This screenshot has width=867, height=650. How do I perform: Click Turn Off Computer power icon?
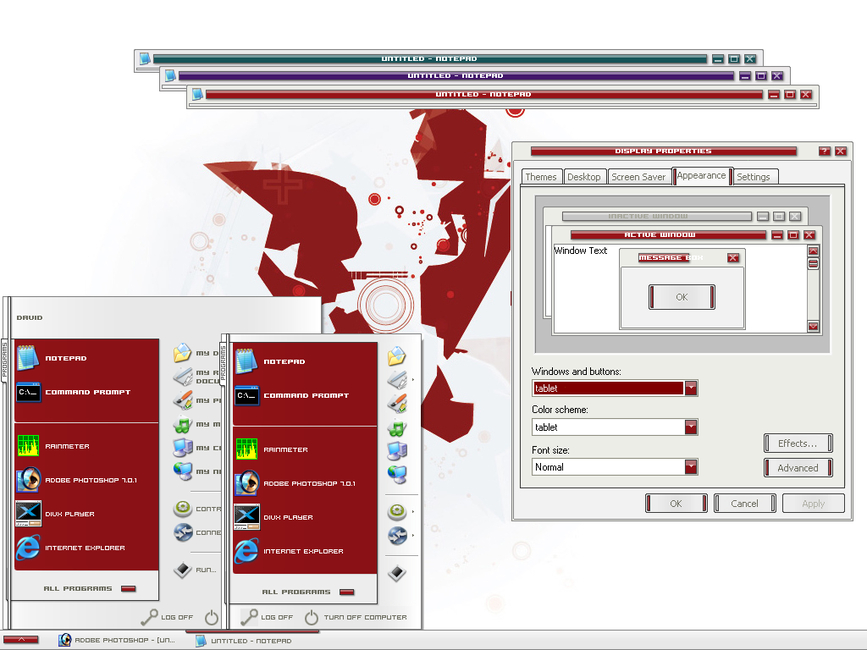(312, 617)
